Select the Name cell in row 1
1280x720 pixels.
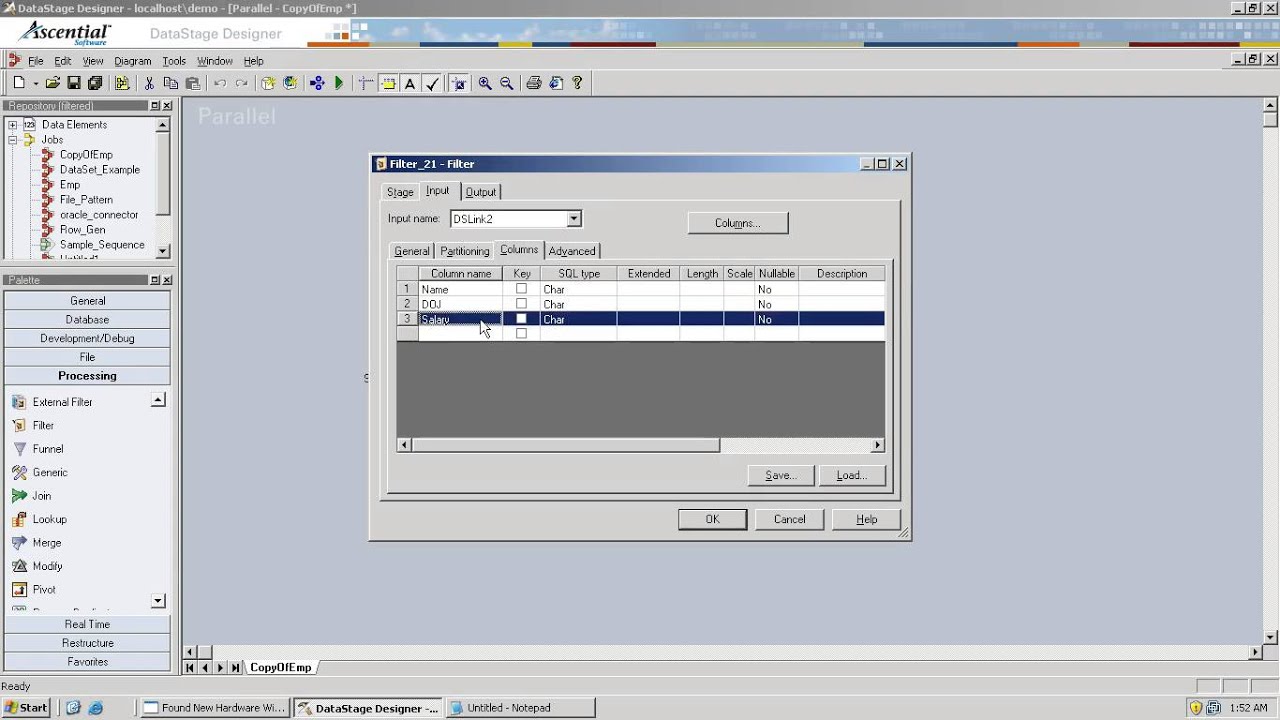(460, 289)
